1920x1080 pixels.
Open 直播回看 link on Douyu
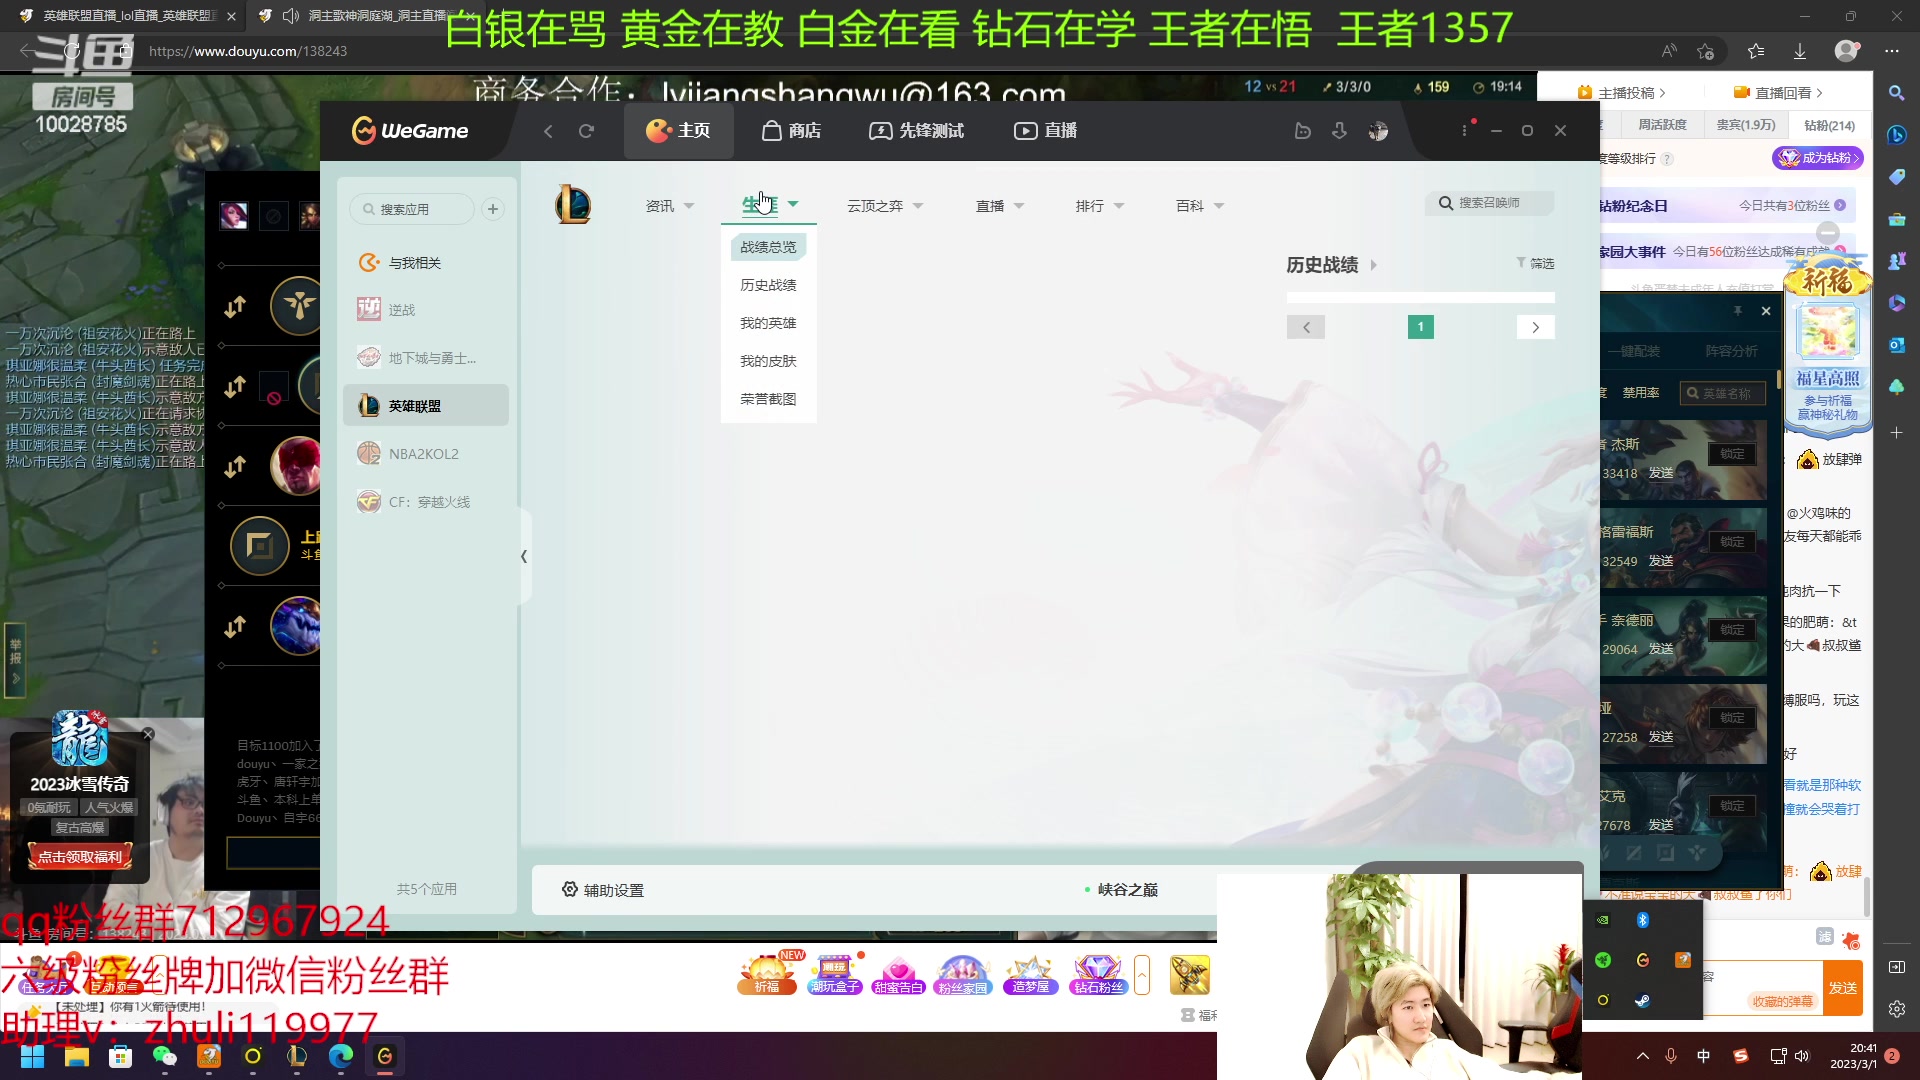[1779, 93]
